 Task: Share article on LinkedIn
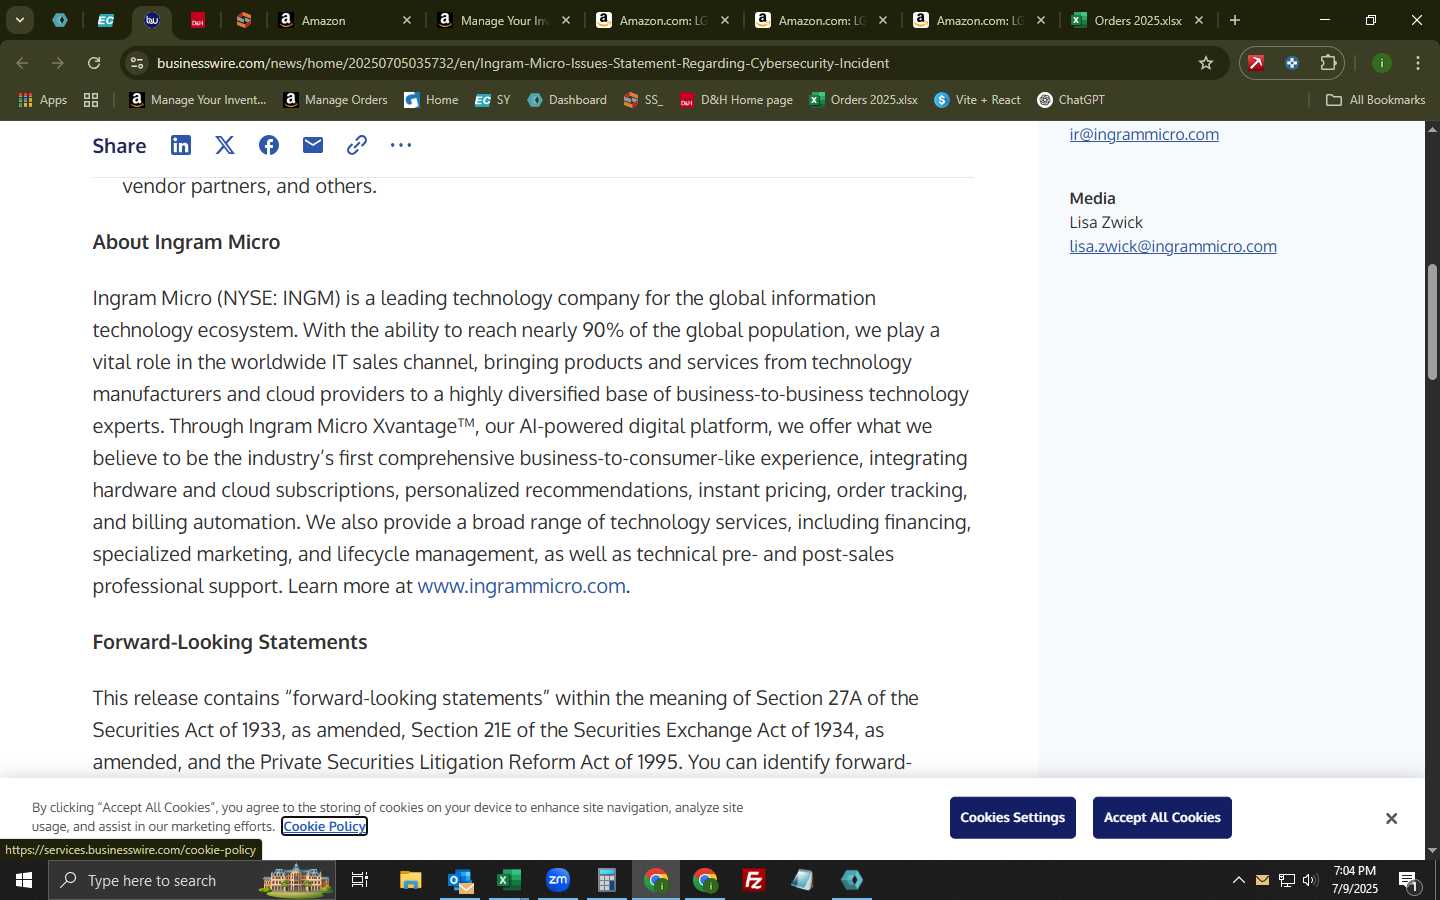point(181,145)
